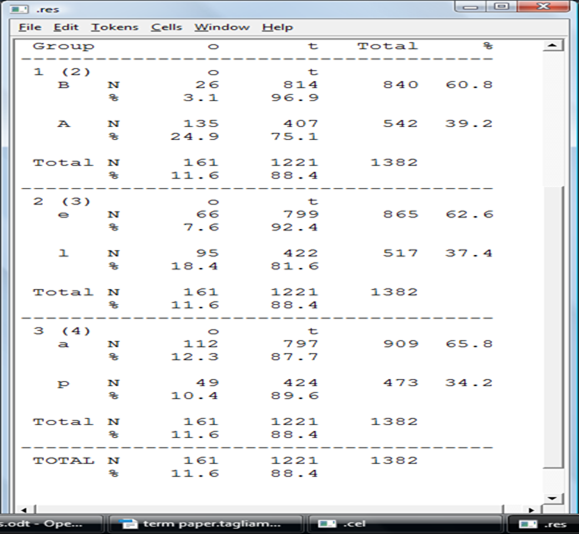This screenshot has height=534, width=579.
Task: Click the term paper document icon in taskbar
Action: point(130,524)
